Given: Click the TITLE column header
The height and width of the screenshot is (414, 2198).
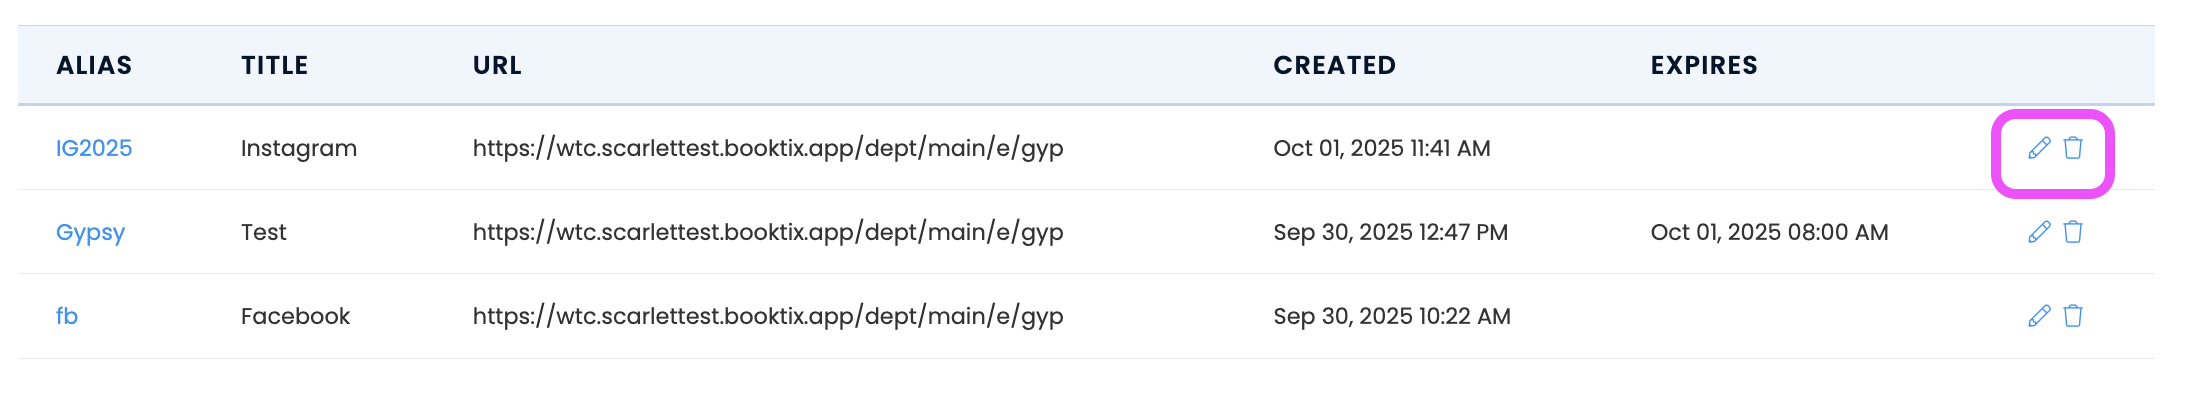Looking at the screenshot, I should pyautogui.click(x=275, y=66).
